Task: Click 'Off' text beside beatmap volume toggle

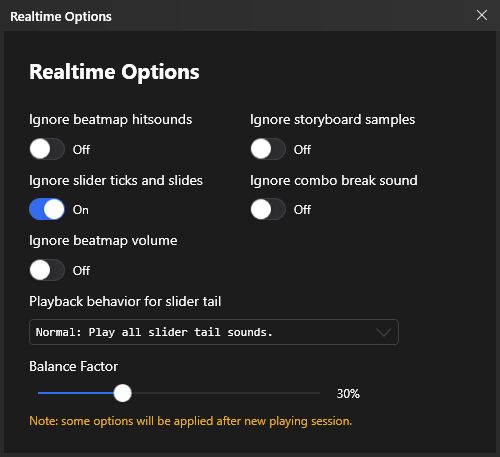Action: 81,271
